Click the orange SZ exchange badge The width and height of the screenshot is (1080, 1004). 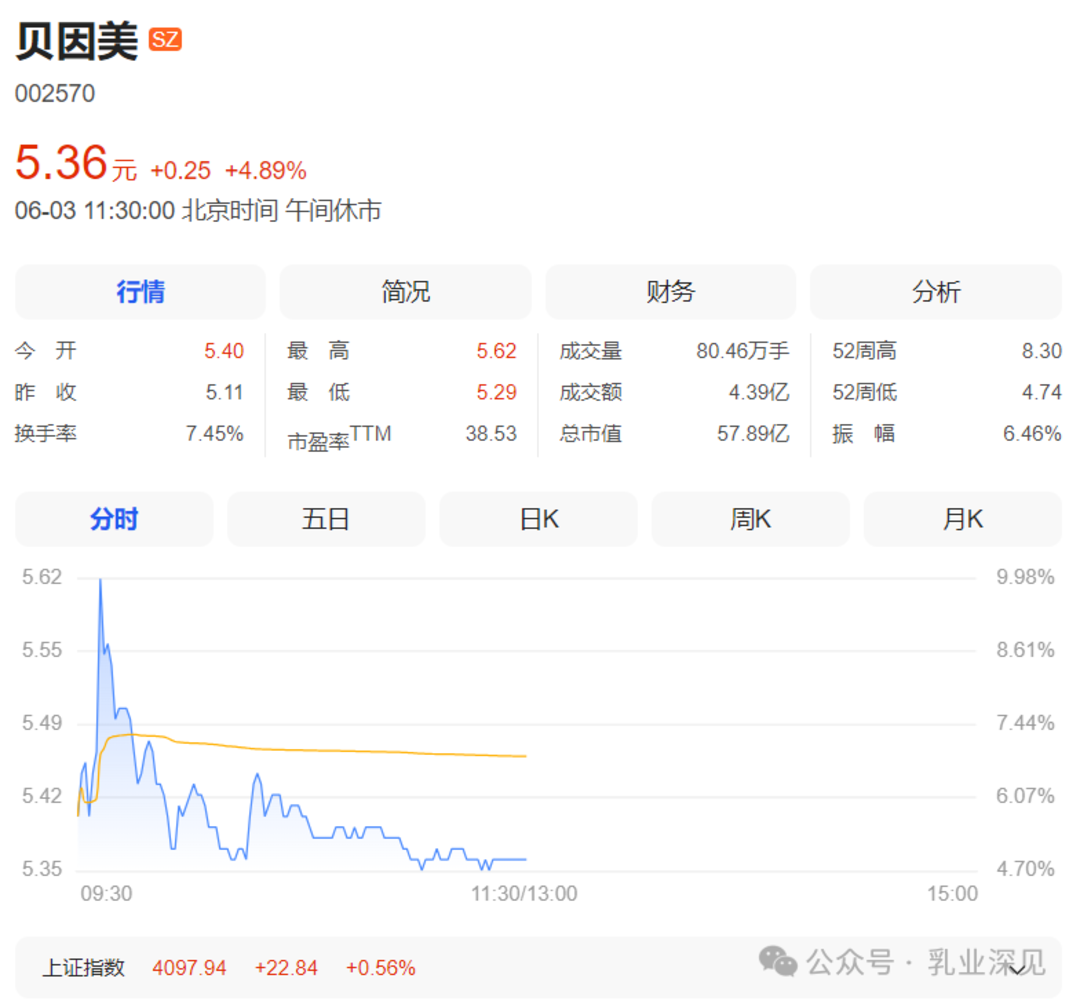165,39
